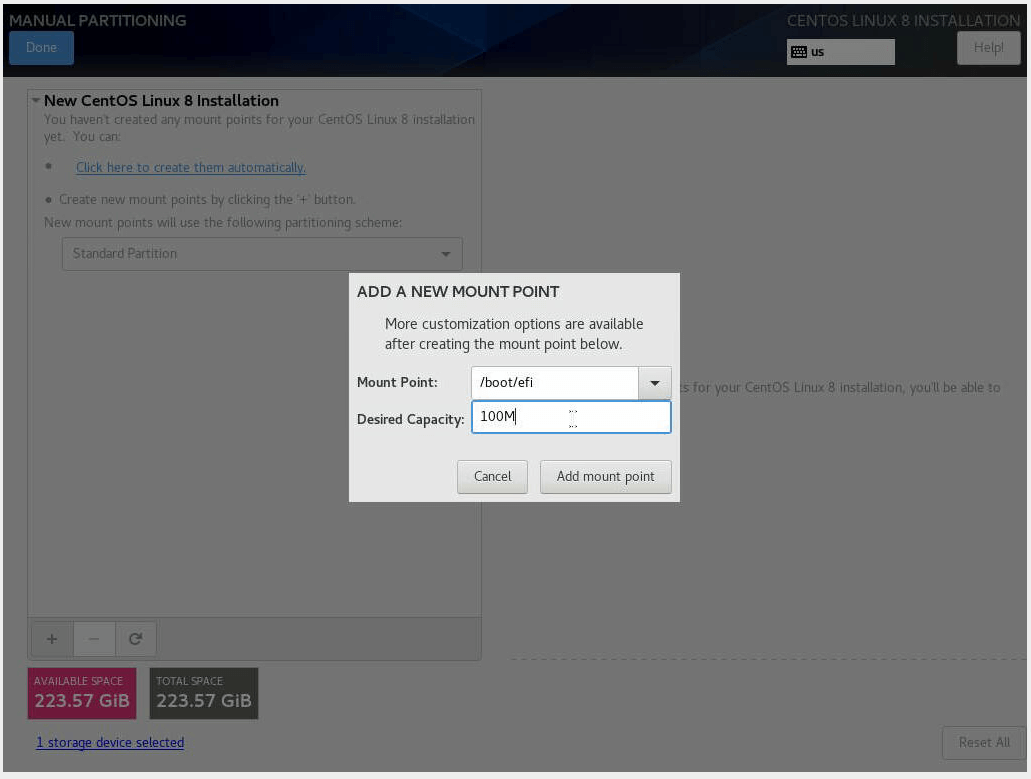This screenshot has width=1031, height=779.
Task: Click the add mount point plus icon
Action: [52, 639]
